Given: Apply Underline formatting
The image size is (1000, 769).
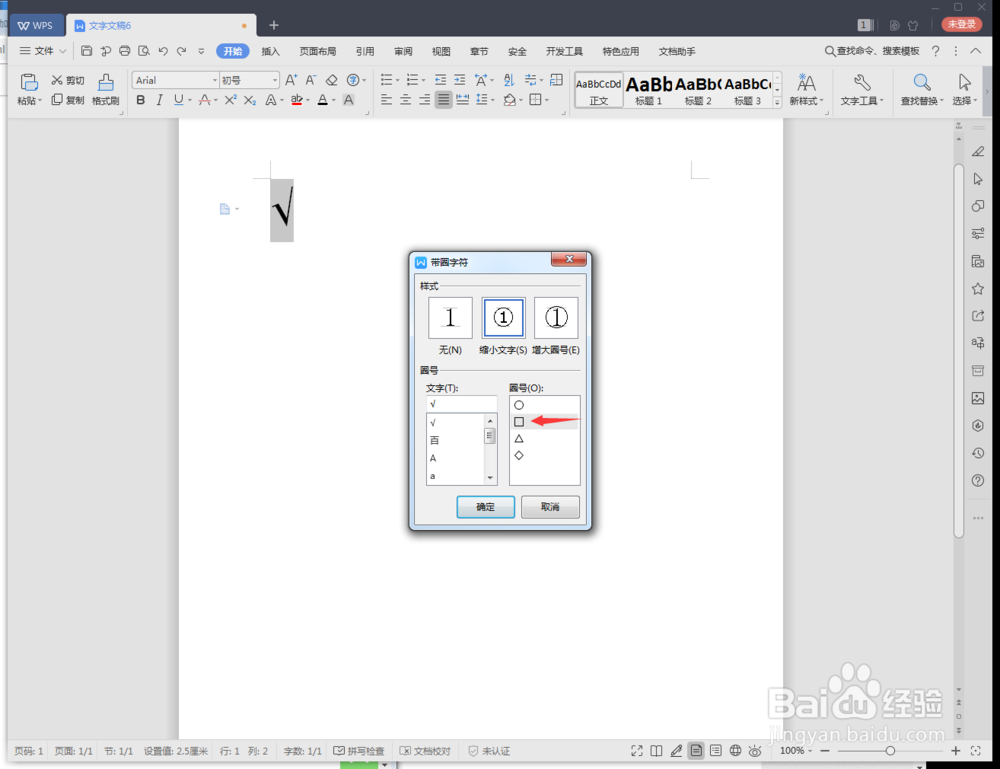Looking at the screenshot, I should pyautogui.click(x=179, y=100).
